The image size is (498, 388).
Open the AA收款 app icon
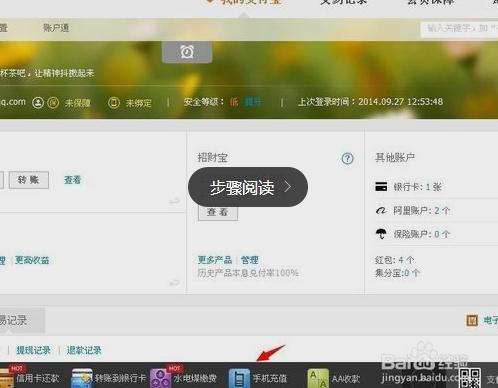point(318,378)
